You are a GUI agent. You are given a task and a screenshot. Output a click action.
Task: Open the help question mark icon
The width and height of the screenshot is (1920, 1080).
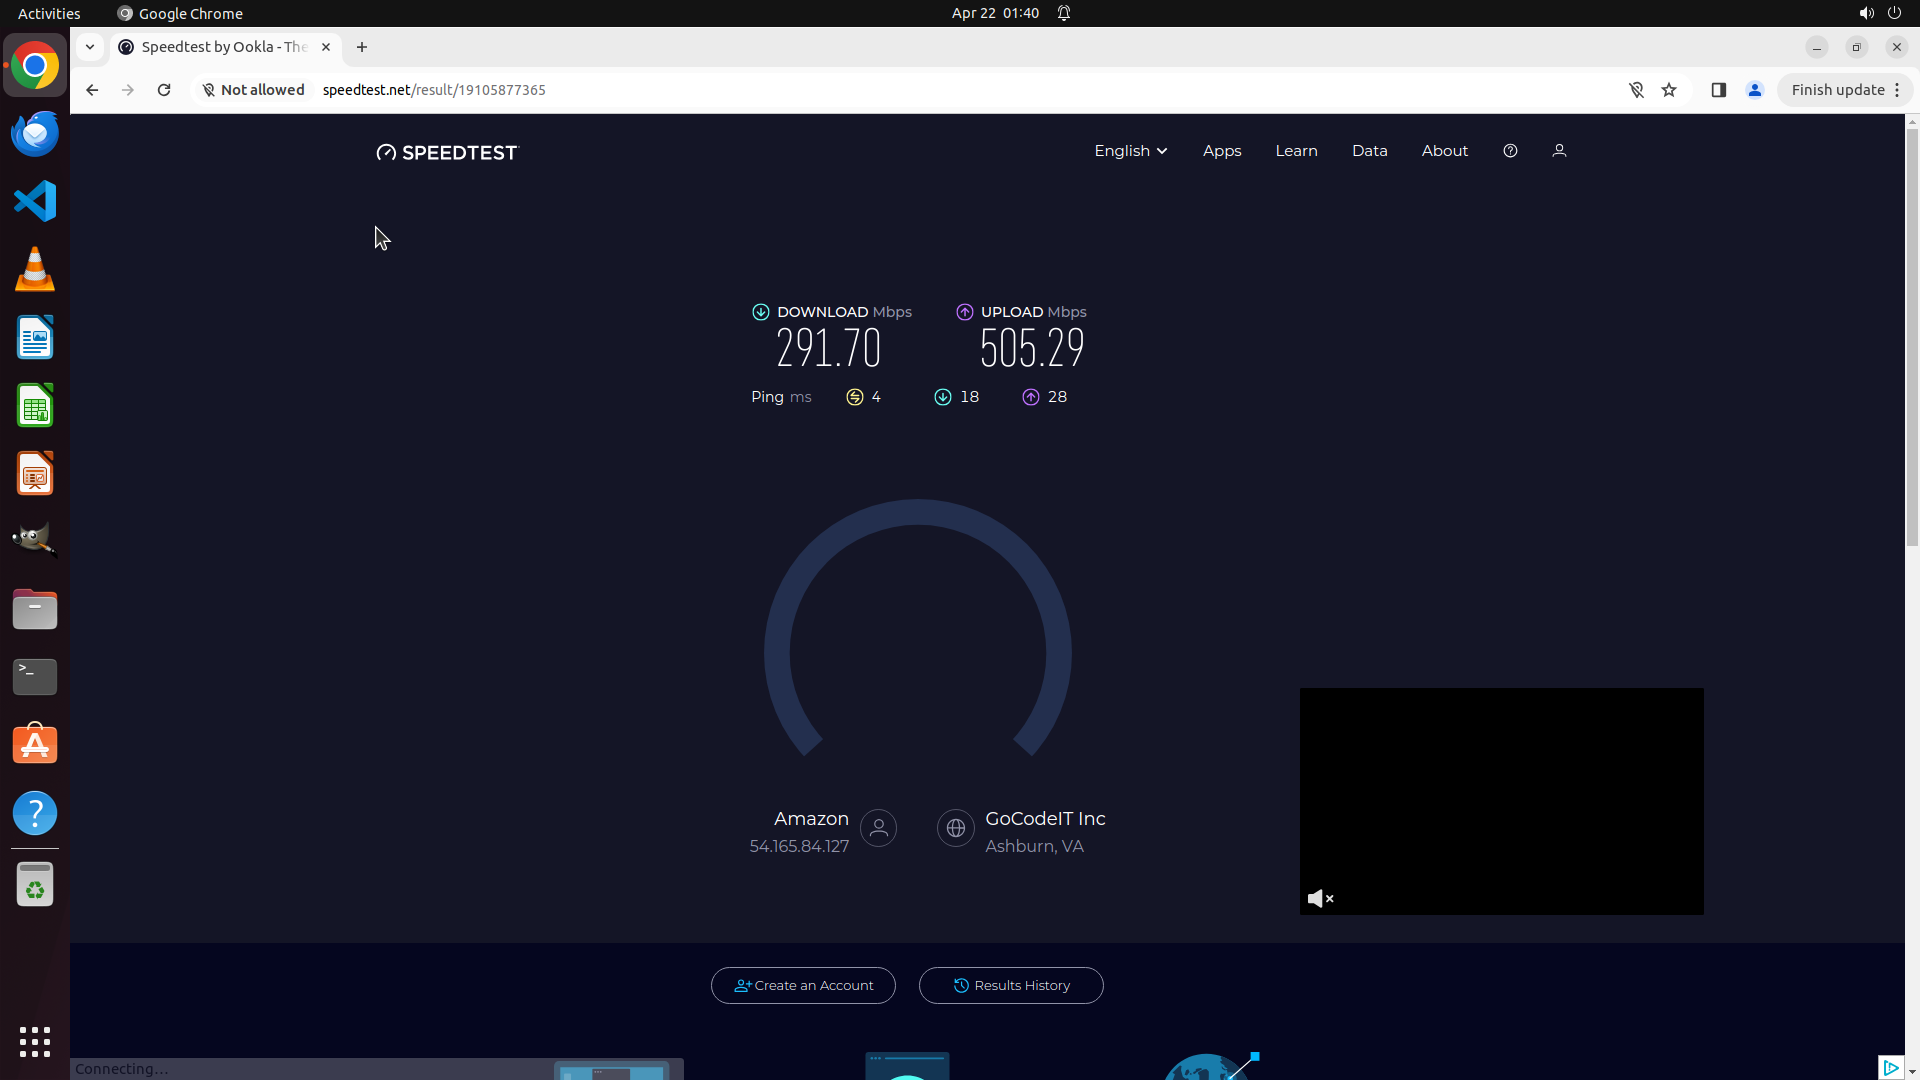(1510, 151)
